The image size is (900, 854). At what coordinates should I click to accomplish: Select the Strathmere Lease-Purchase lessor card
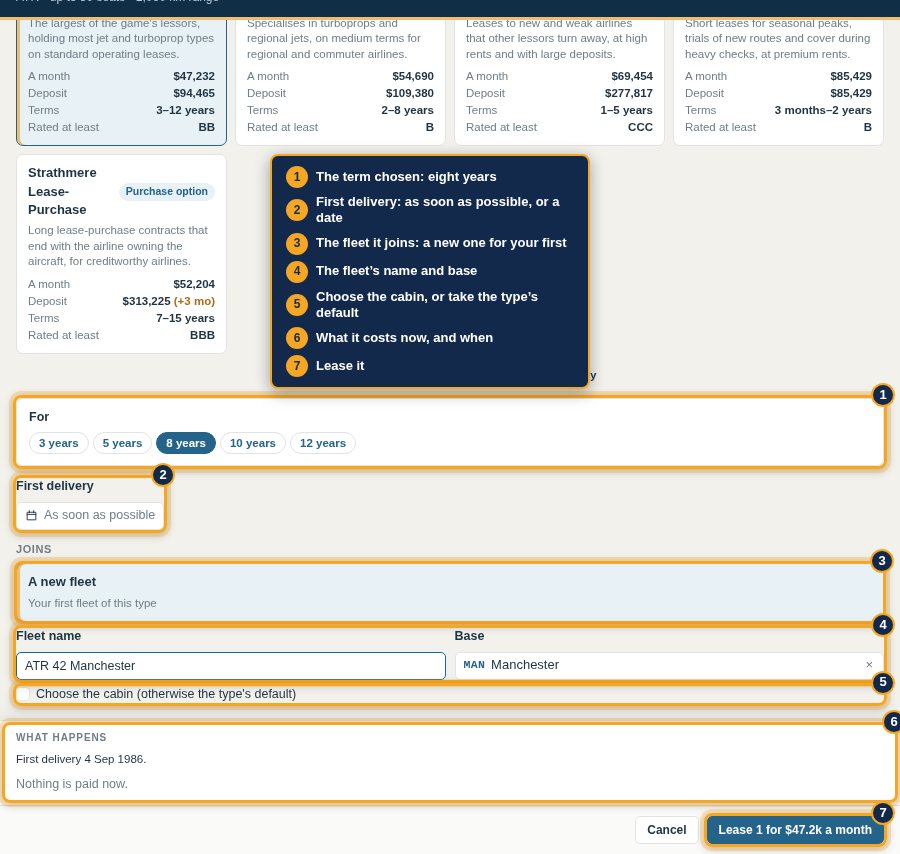tap(122, 254)
